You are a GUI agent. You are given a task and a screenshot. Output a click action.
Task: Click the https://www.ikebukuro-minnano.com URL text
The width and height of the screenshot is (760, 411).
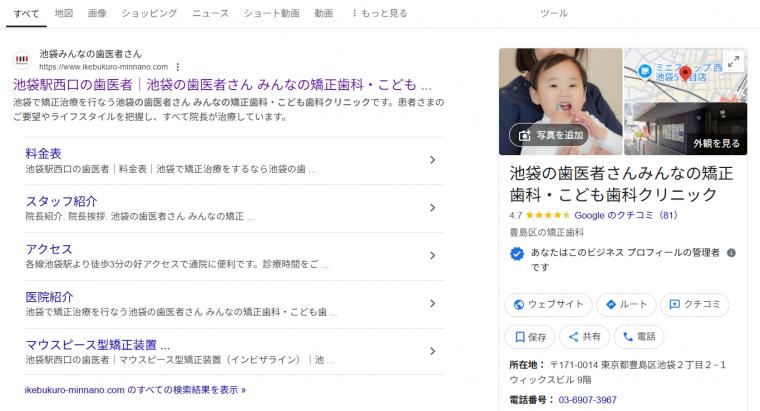click(103, 67)
